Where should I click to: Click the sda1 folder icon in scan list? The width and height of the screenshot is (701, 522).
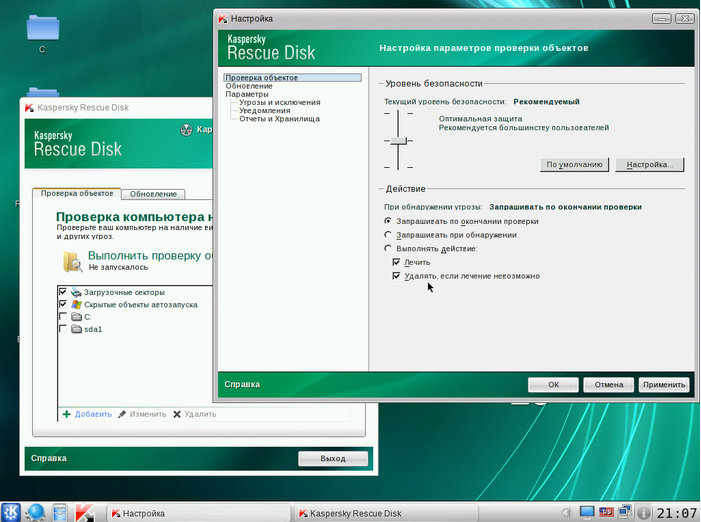point(76,329)
